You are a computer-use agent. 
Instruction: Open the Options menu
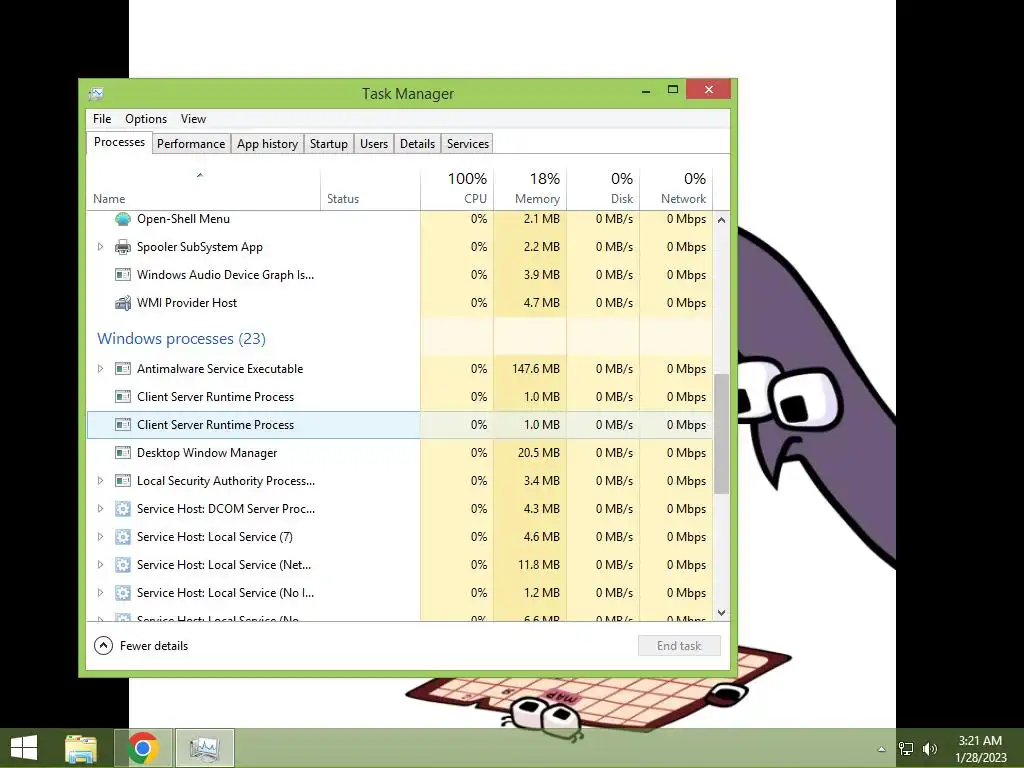point(146,119)
